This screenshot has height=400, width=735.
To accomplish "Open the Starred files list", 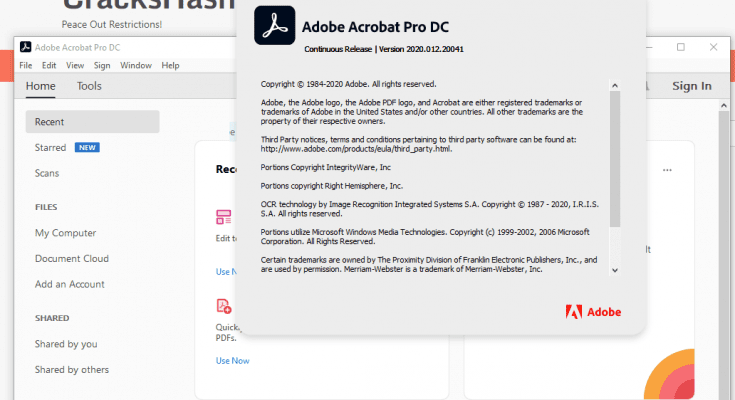I will click(50, 147).
